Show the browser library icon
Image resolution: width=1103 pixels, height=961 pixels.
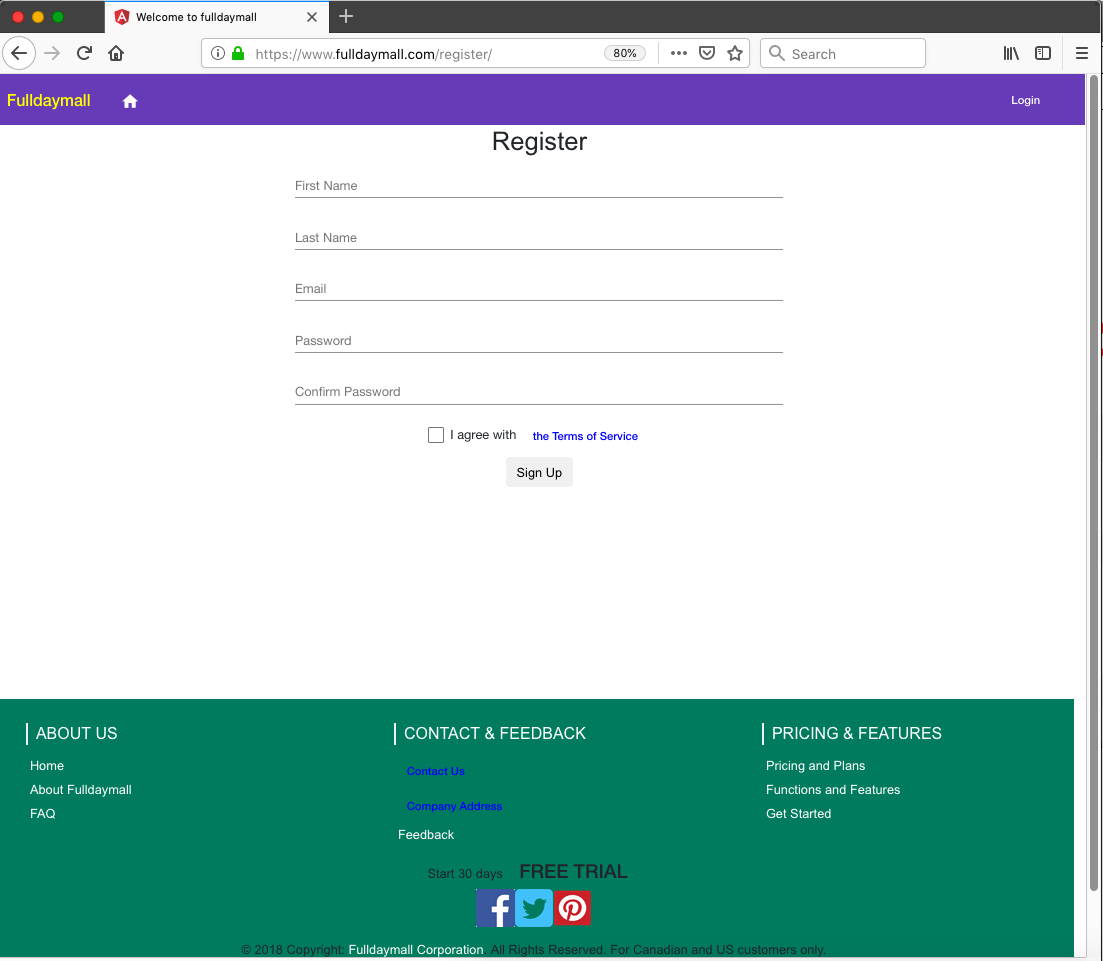coord(1011,54)
